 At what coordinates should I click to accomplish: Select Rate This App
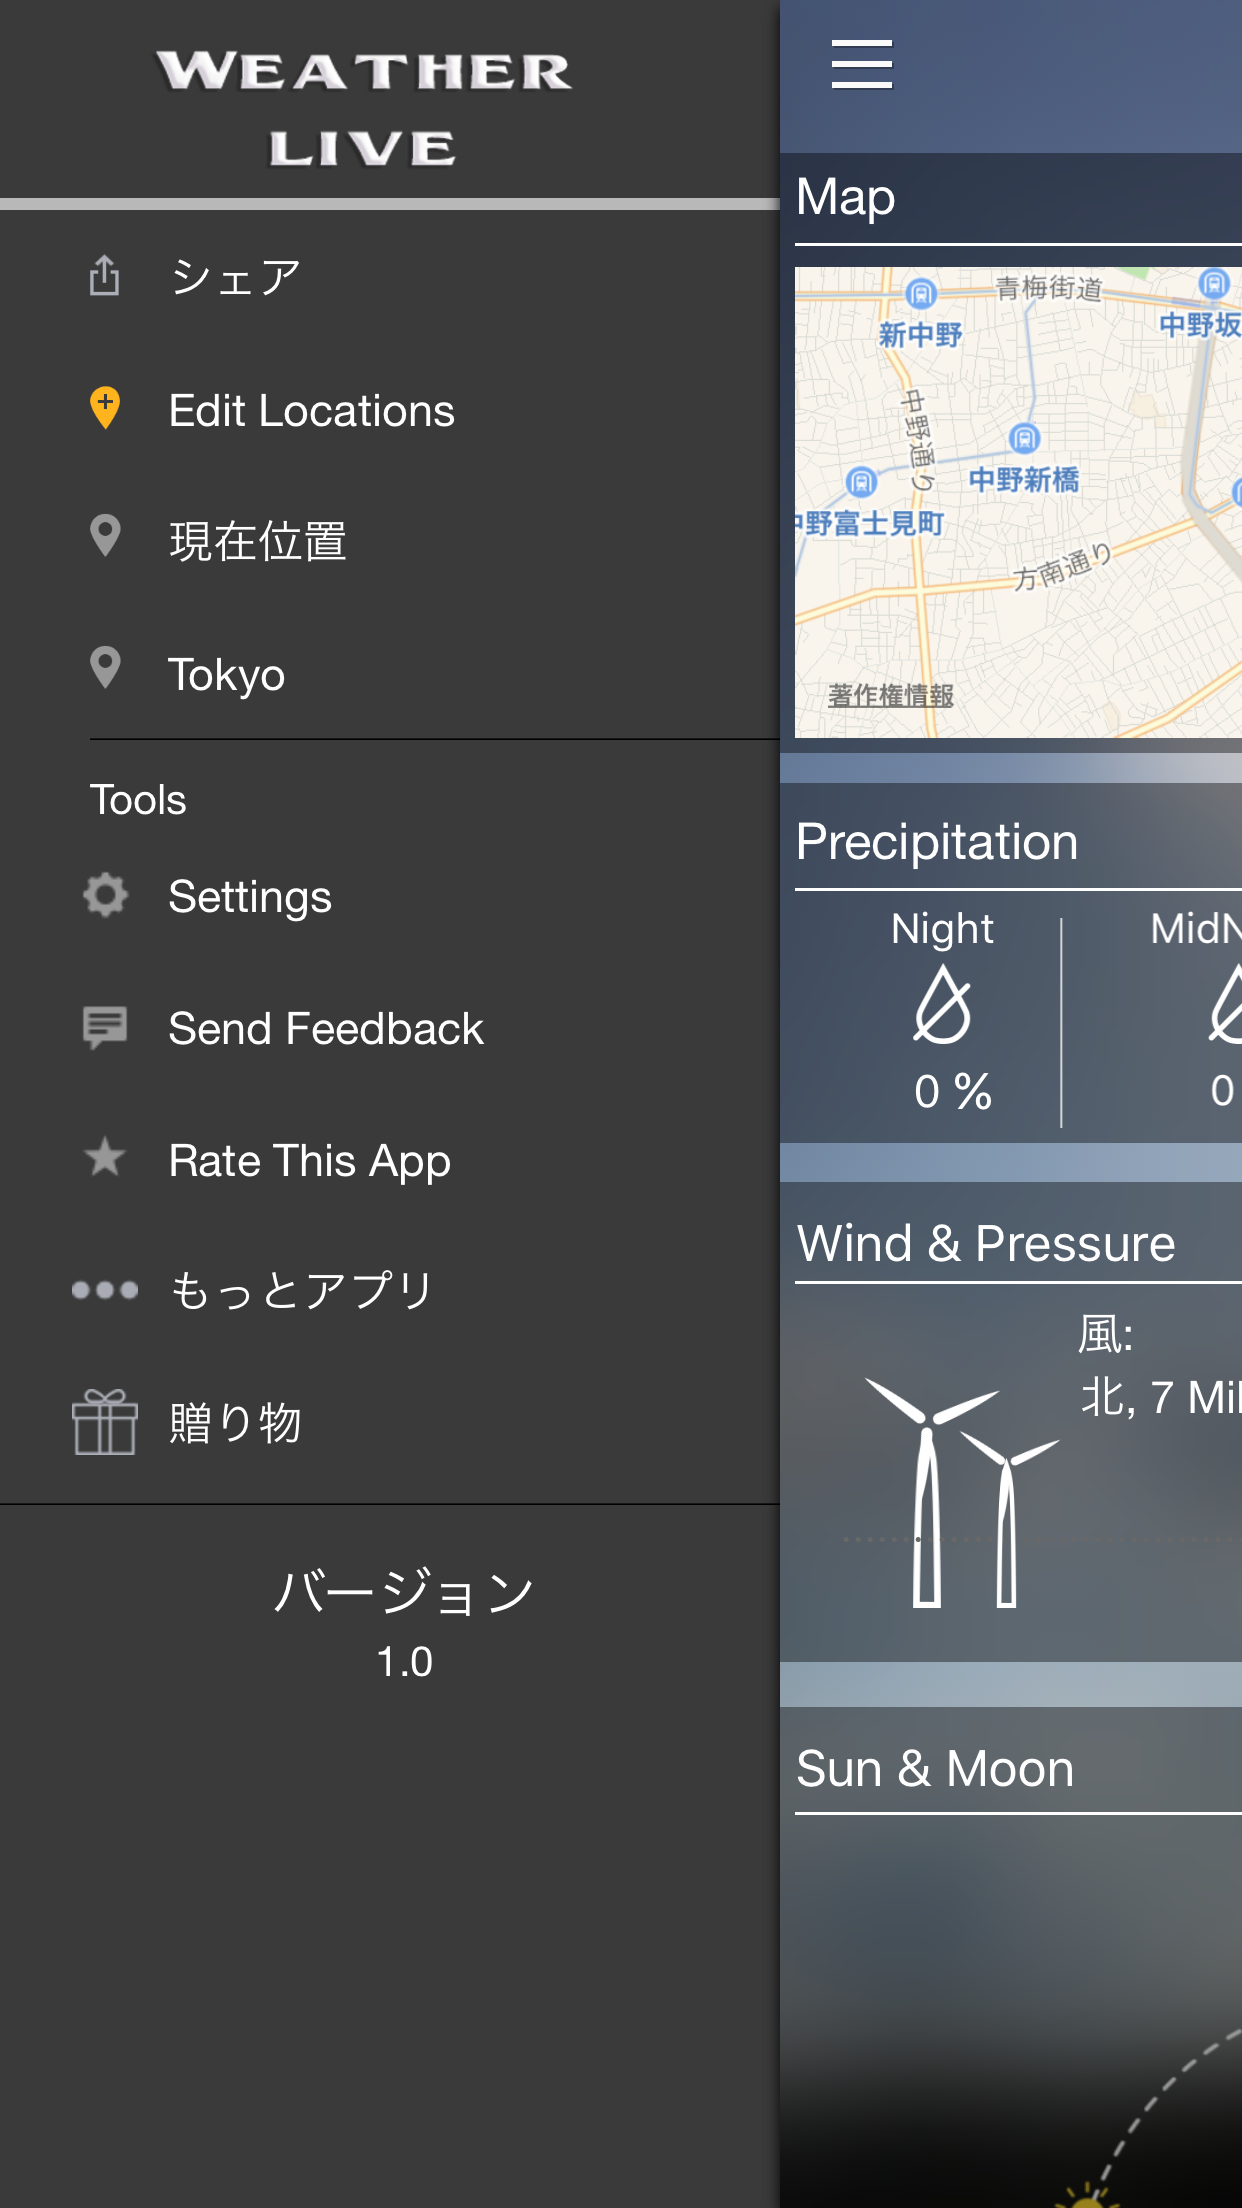coord(310,1161)
